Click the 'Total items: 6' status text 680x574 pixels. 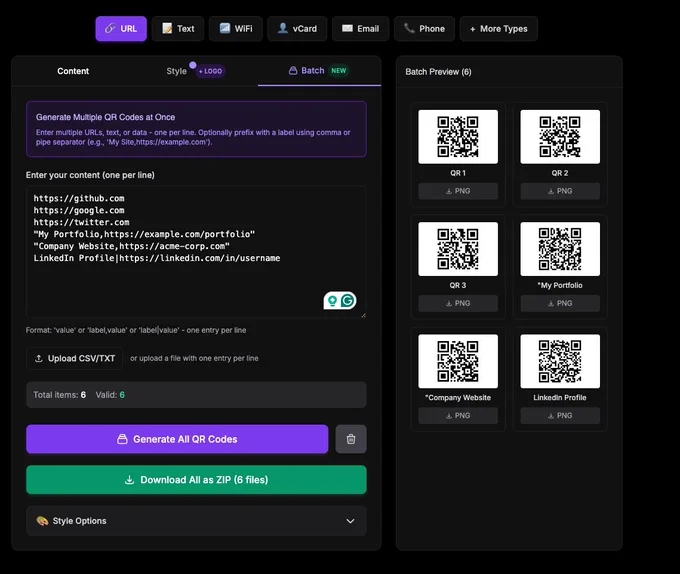click(59, 395)
